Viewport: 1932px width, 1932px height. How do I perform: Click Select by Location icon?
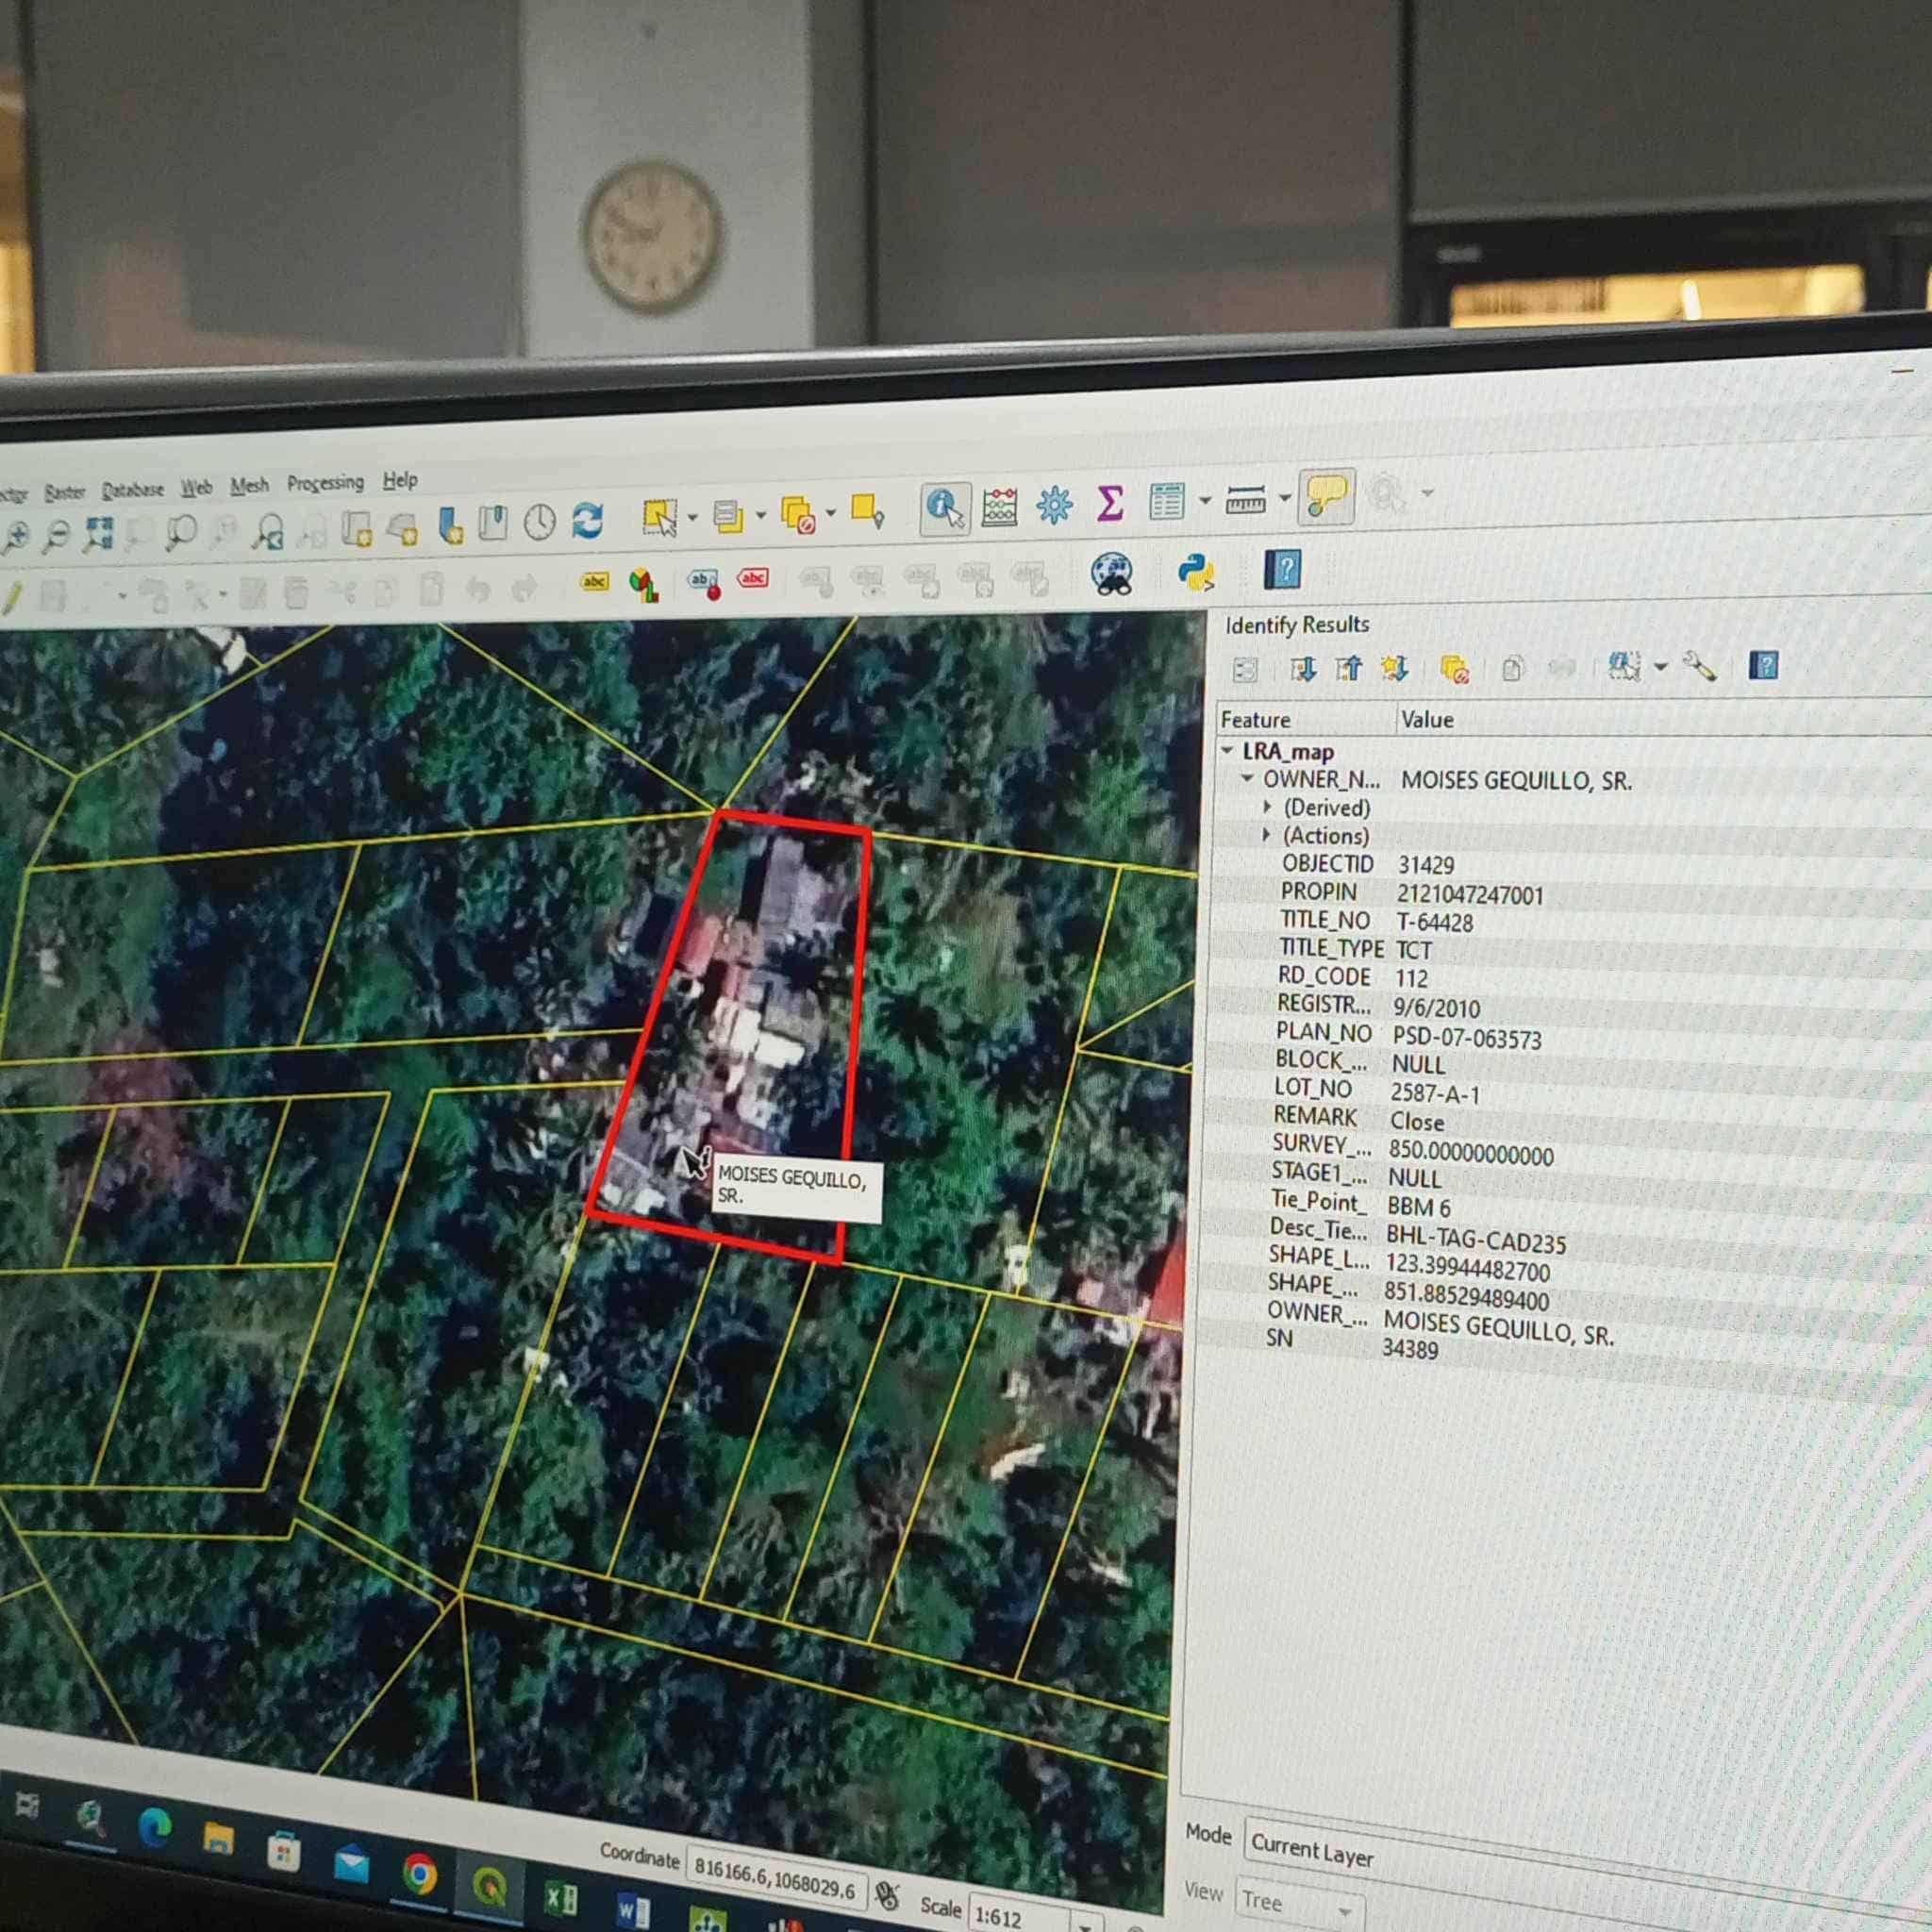[867, 511]
